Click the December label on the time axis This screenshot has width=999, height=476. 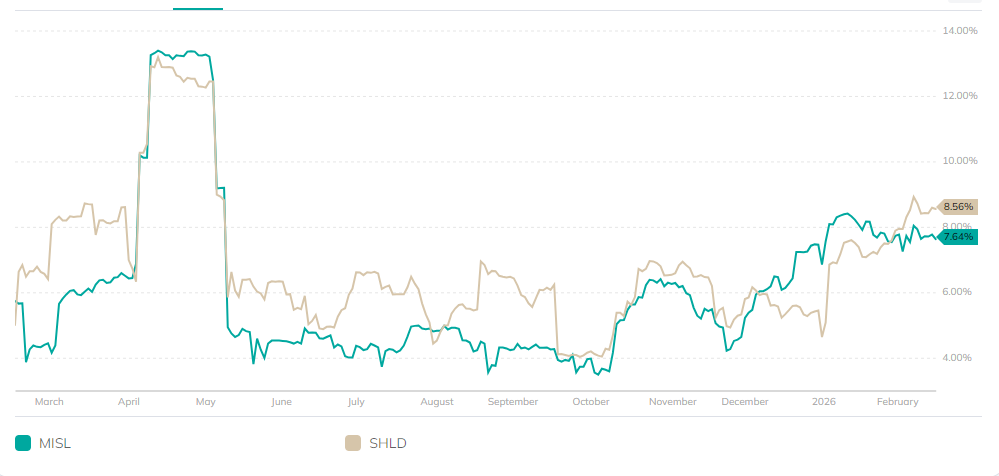click(745, 402)
